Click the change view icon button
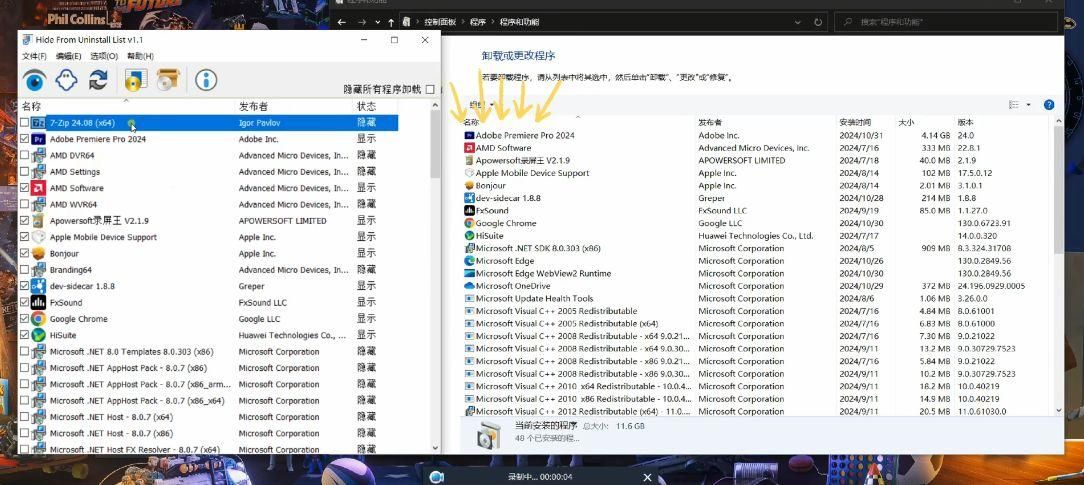This screenshot has width=1084, height=485. click(x=1013, y=105)
